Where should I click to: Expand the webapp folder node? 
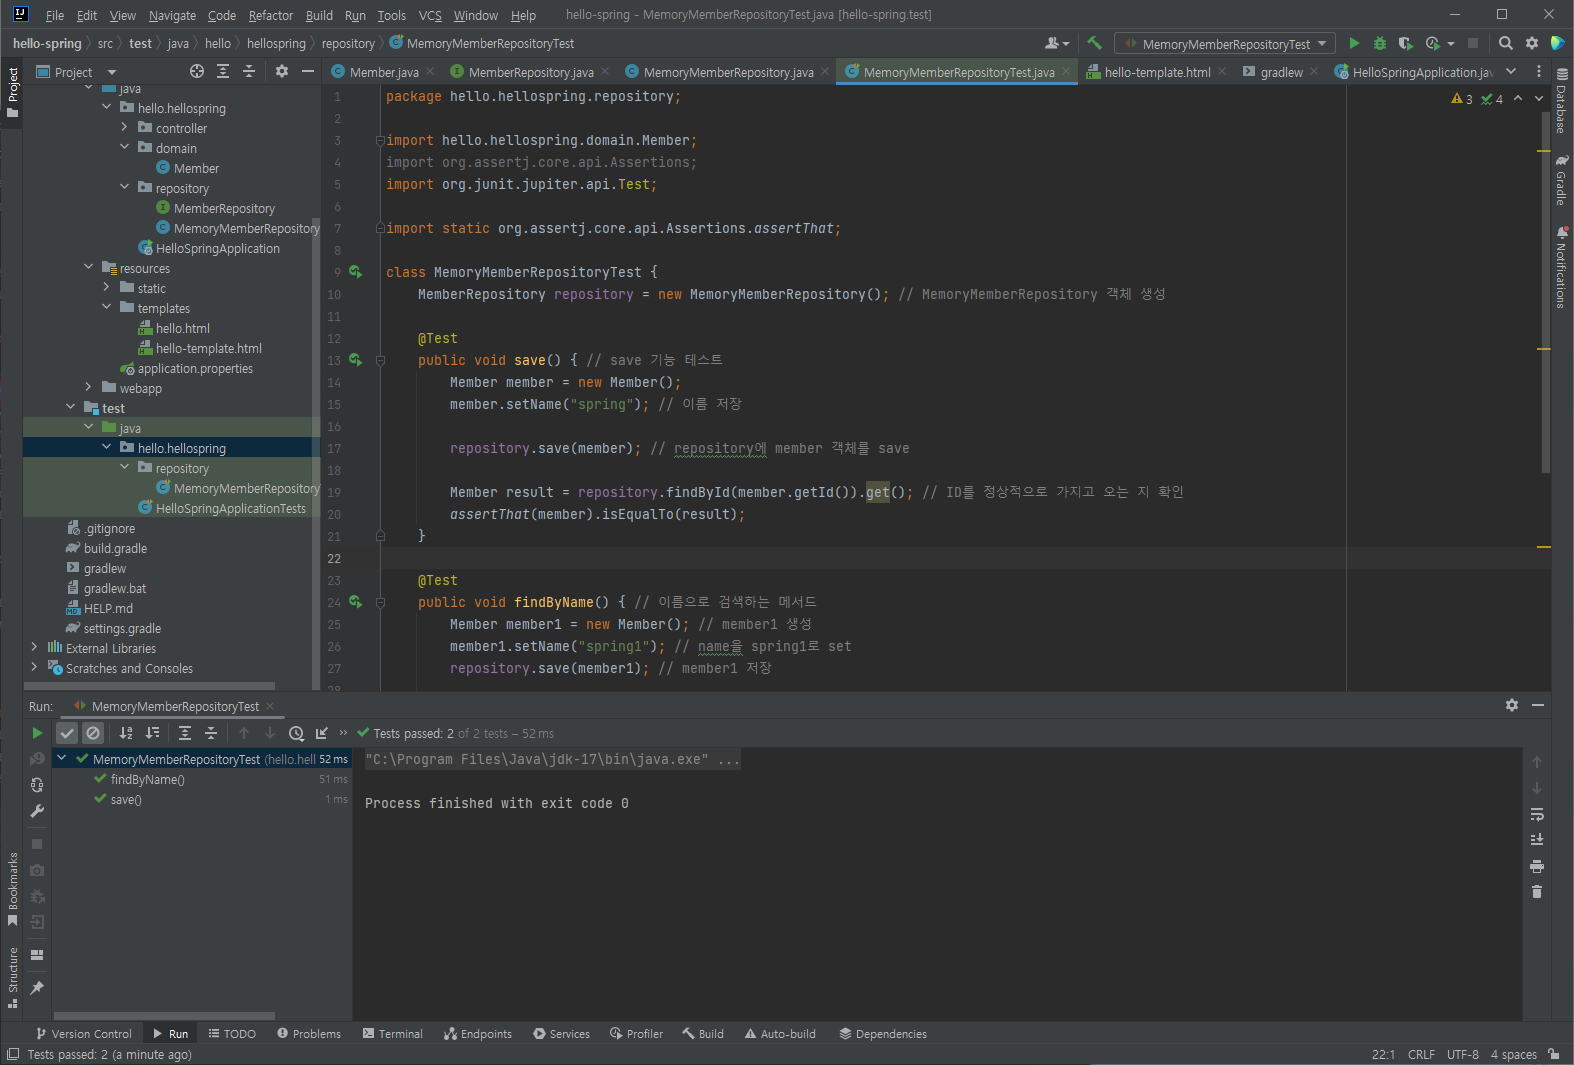pyautogui.click(x=88, y=387)
